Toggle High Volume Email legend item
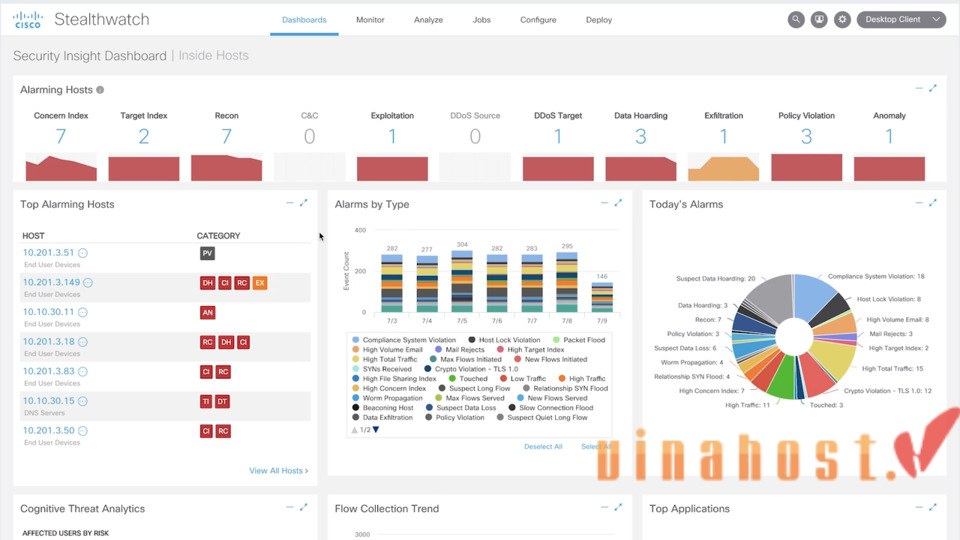960x540 pixels. [388, 350]
